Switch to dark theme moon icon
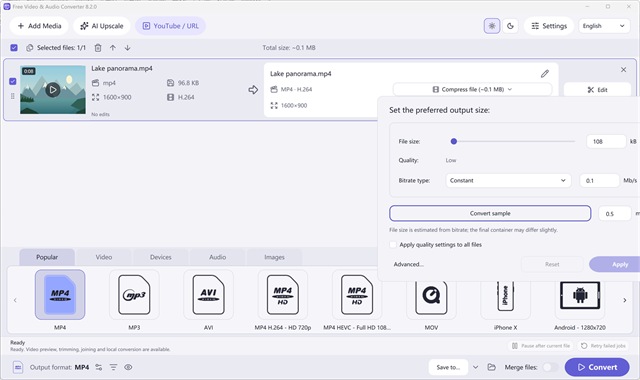This screenshot has height=380, width=640. (510, 26)
